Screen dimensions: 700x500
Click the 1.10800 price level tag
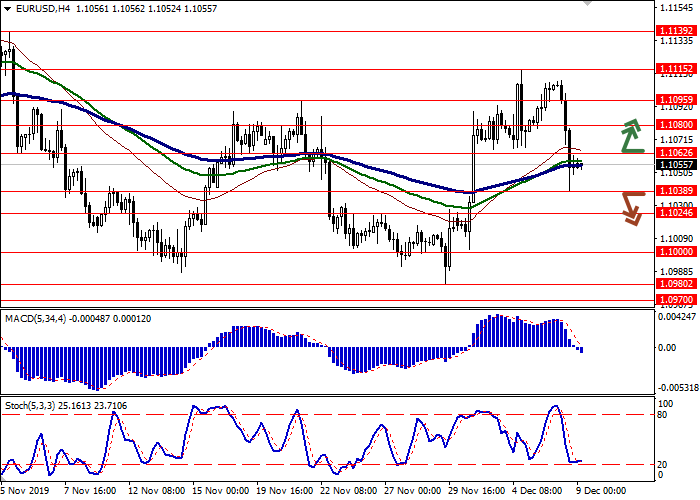[x=676, y=126]
